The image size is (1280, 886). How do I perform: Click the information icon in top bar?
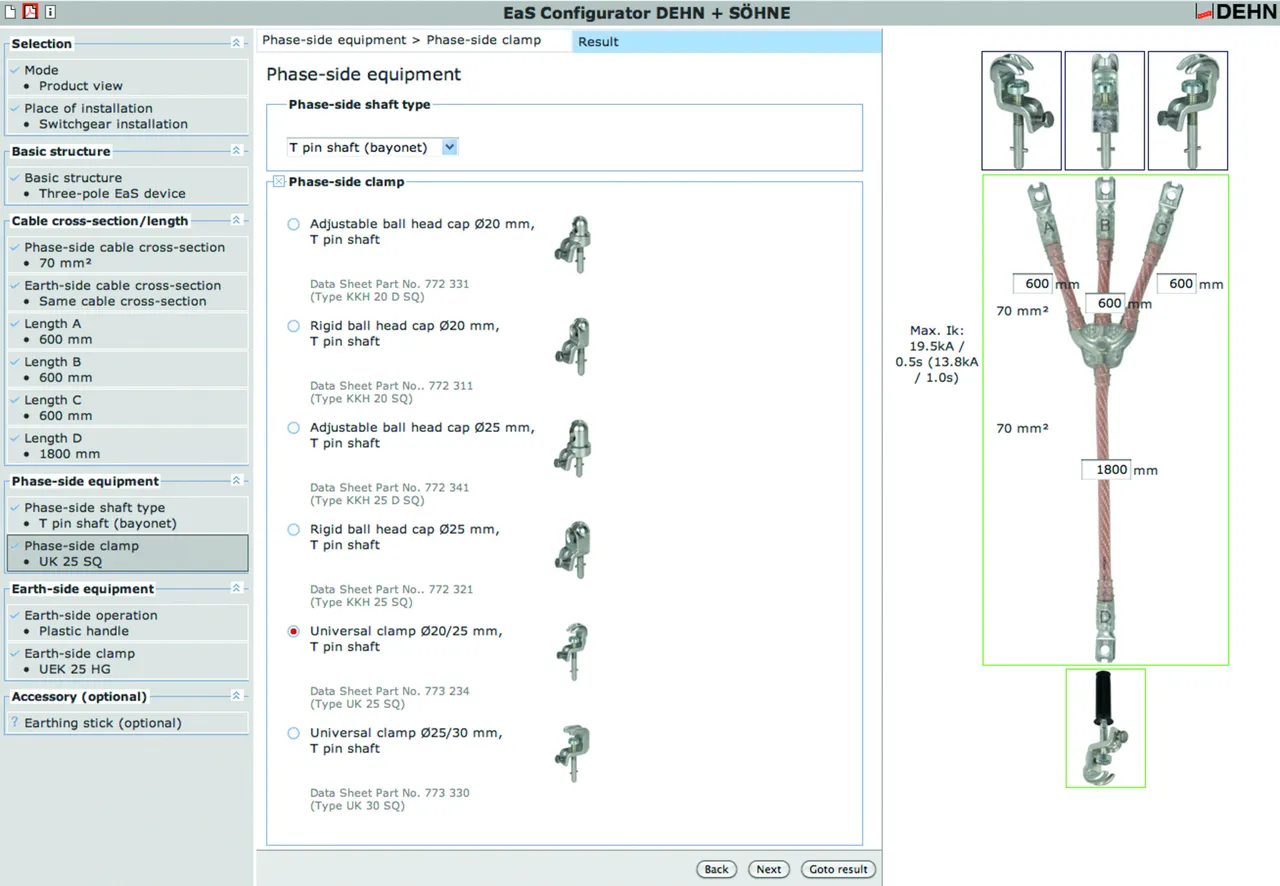pos(50,12)
